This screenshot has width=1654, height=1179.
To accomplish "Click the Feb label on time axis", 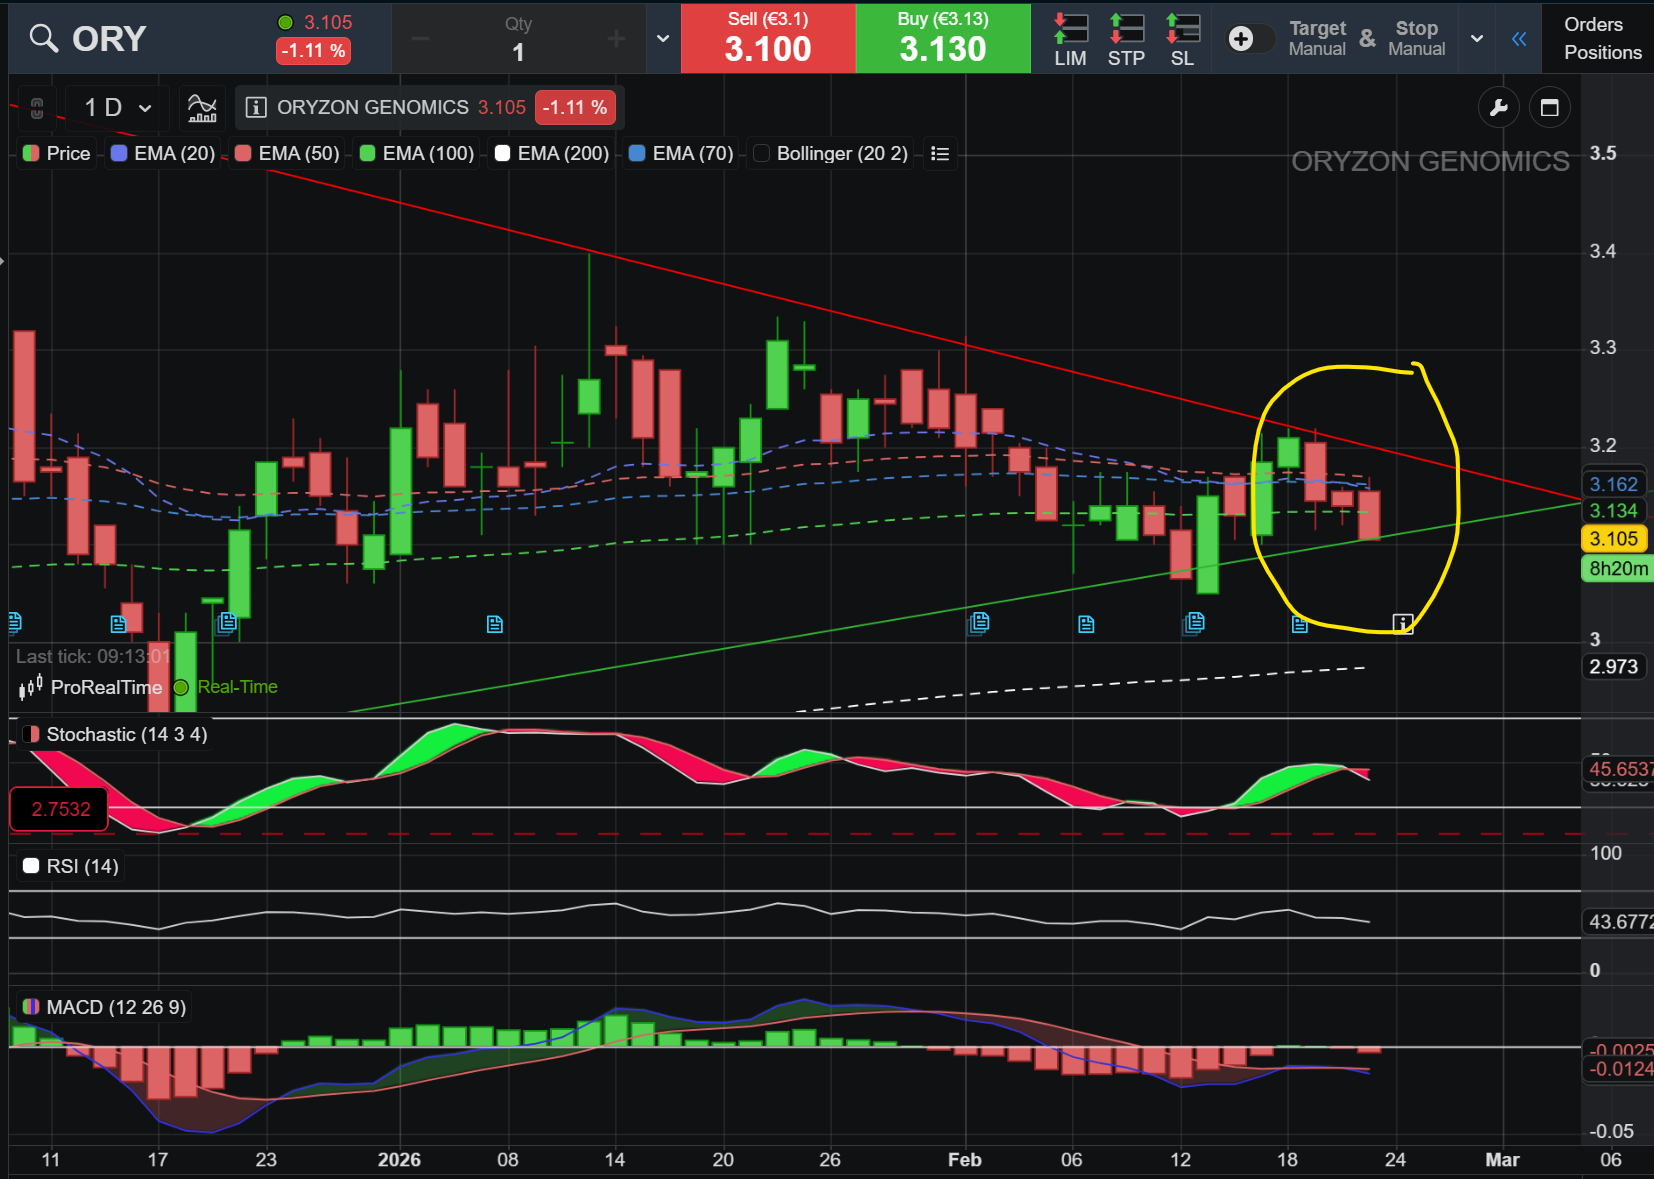I will (964, 1159).
